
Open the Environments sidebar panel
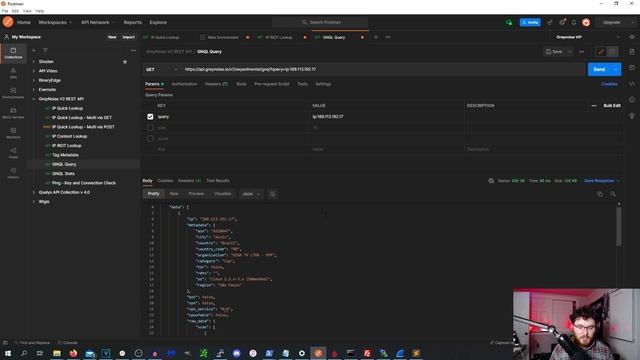13,93
